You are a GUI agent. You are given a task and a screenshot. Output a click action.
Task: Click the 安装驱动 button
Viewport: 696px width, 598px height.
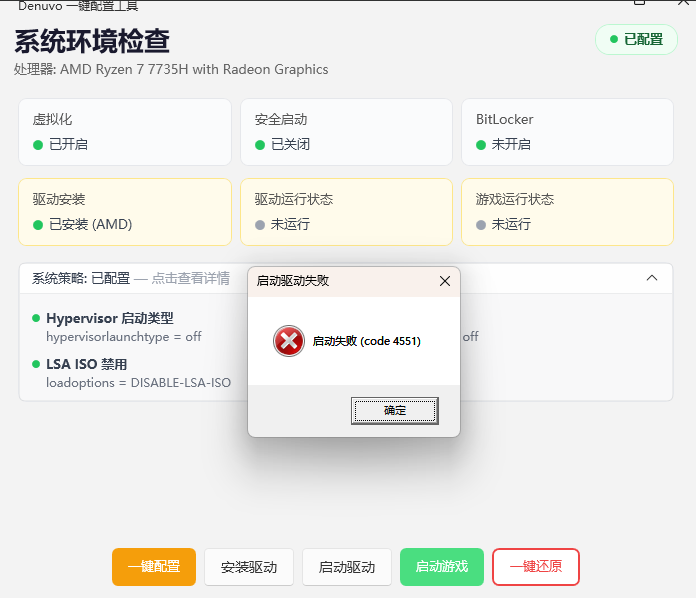point(249,567)
